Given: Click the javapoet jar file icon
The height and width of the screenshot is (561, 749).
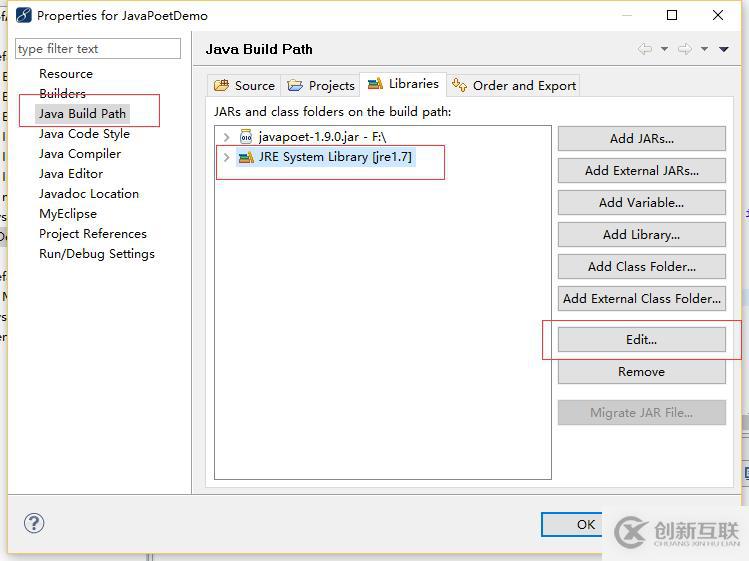Looking at the screenshot, I should coord(246,137).
